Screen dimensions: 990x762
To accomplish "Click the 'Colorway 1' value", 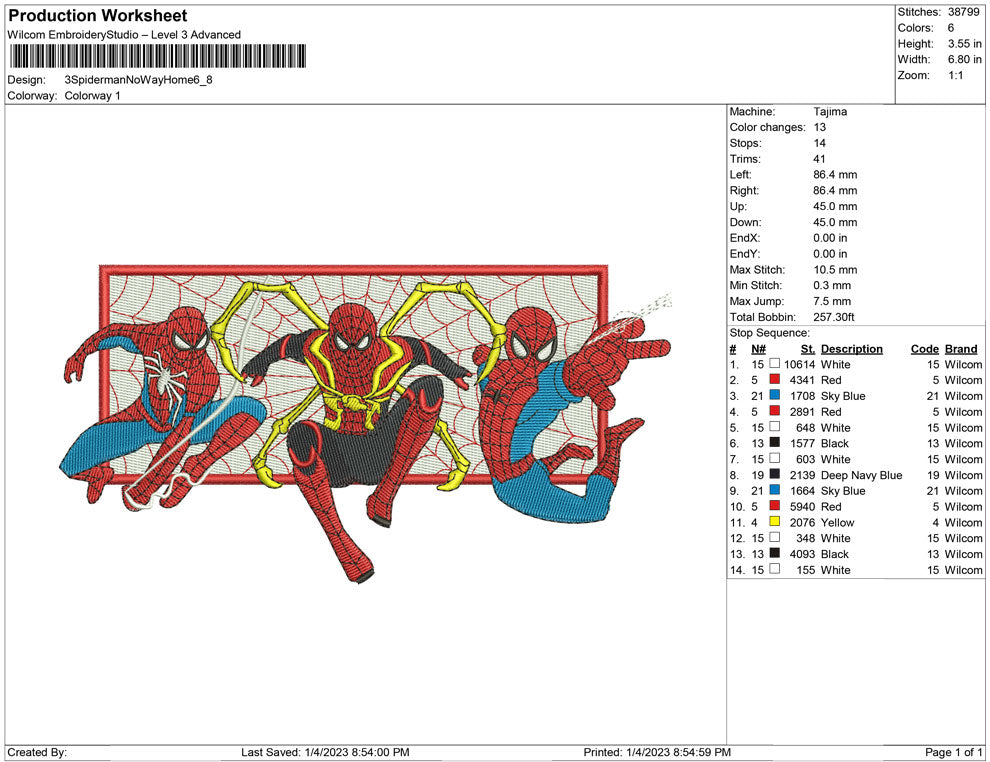I will (x=92, y=96).
